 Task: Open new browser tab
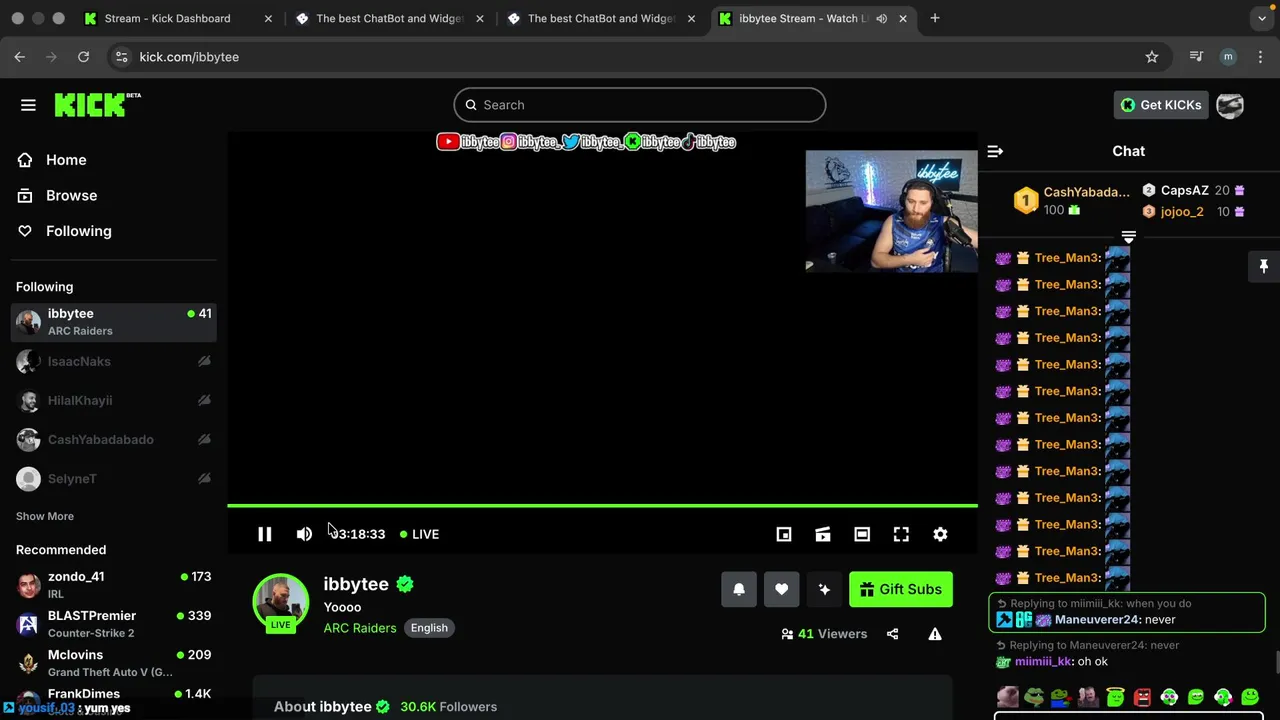(x=935, y=18)
